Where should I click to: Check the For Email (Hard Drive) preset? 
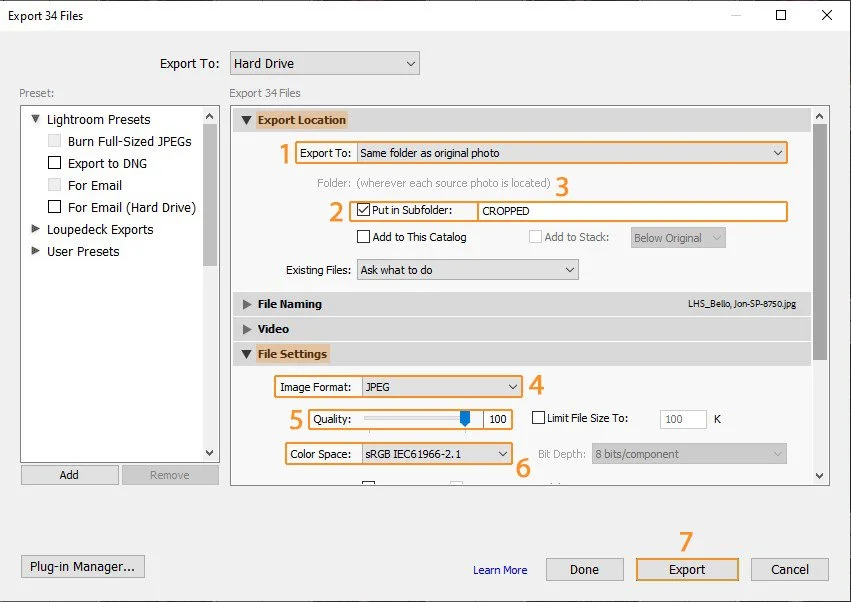click(x=54, y=207)
